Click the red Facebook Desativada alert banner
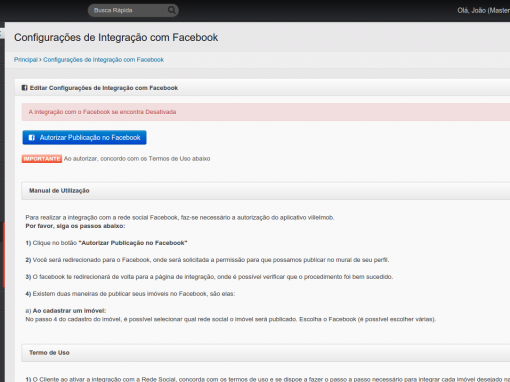510x382 pixels. point(266,112)
